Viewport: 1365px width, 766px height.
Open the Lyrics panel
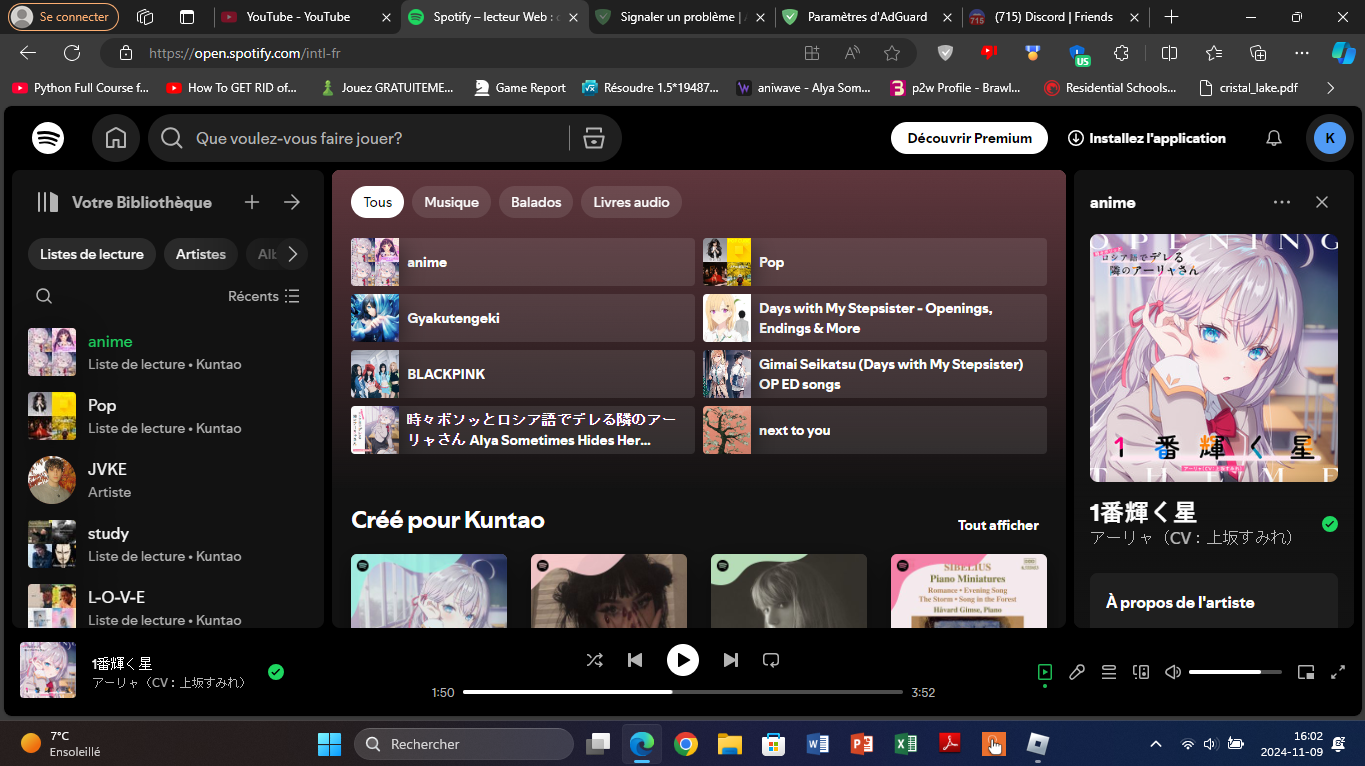[x=1077, y=671]
